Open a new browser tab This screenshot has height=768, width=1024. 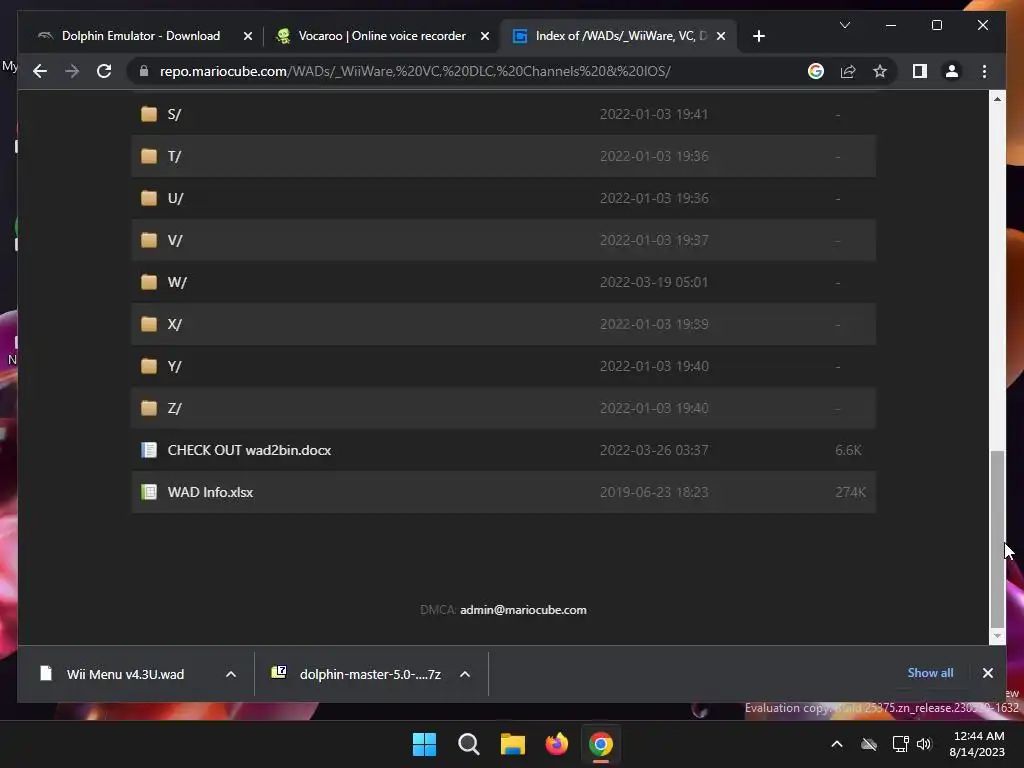[x=758, y=36]
